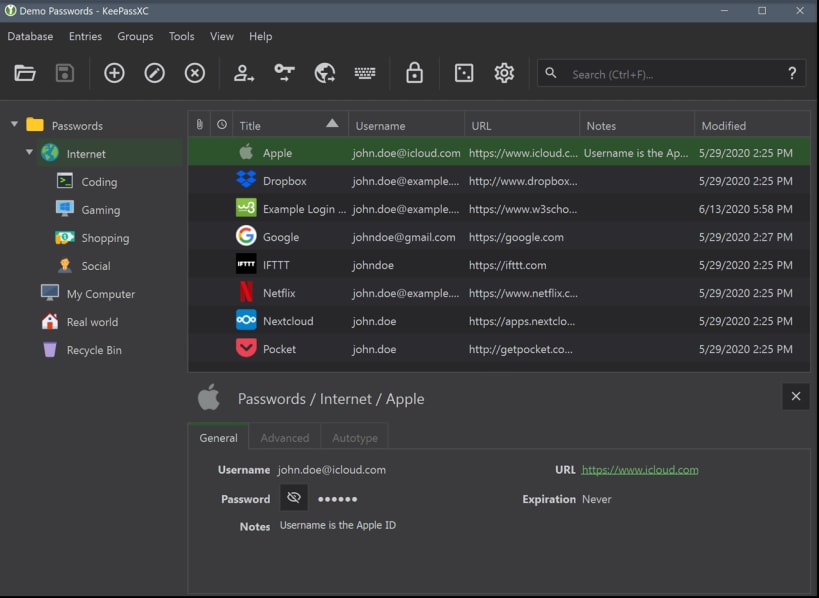Click the Lock database padlock icon

tap(414, 73)
